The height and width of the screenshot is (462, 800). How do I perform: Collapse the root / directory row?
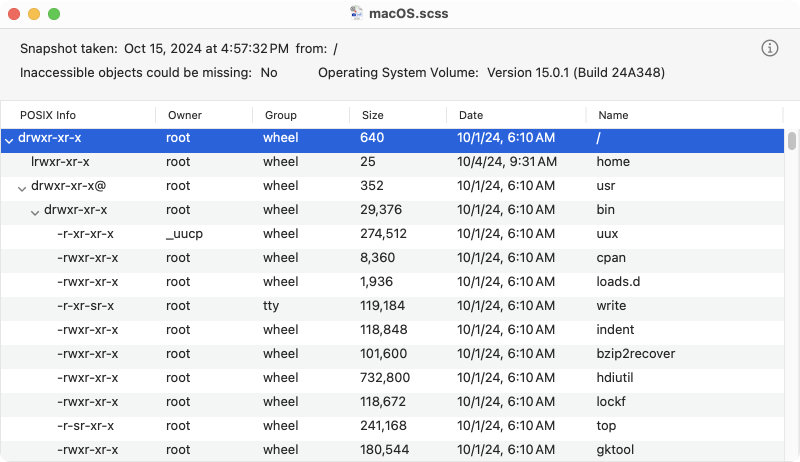[9, 139]
